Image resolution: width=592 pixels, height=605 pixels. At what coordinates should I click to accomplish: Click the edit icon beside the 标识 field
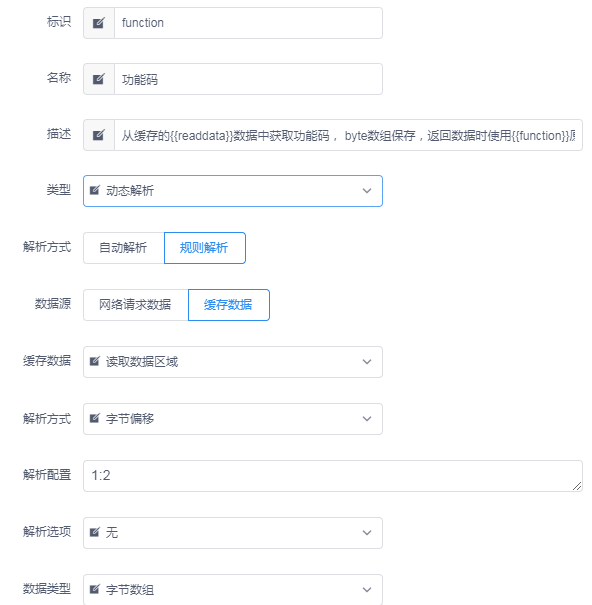coord(99,23)
